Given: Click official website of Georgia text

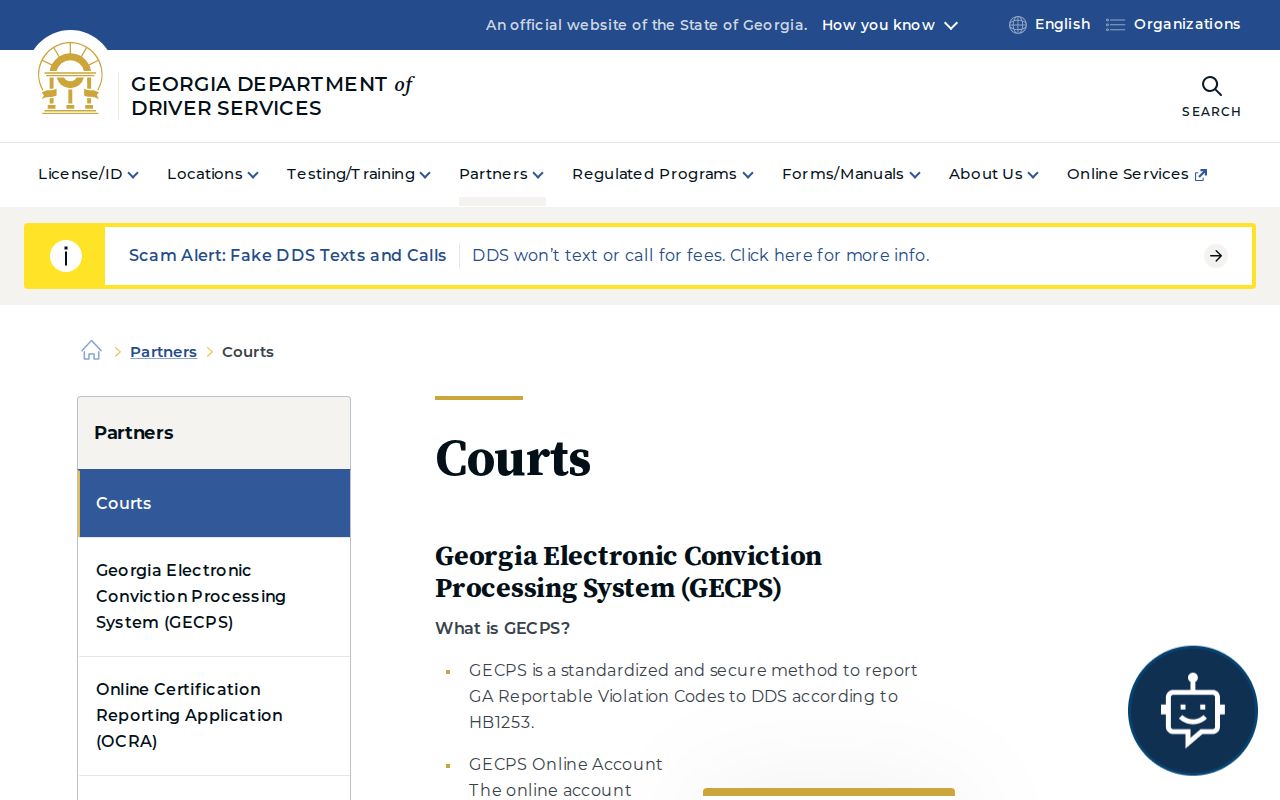Looking at the screenshot, I should (x=646, y=25).
